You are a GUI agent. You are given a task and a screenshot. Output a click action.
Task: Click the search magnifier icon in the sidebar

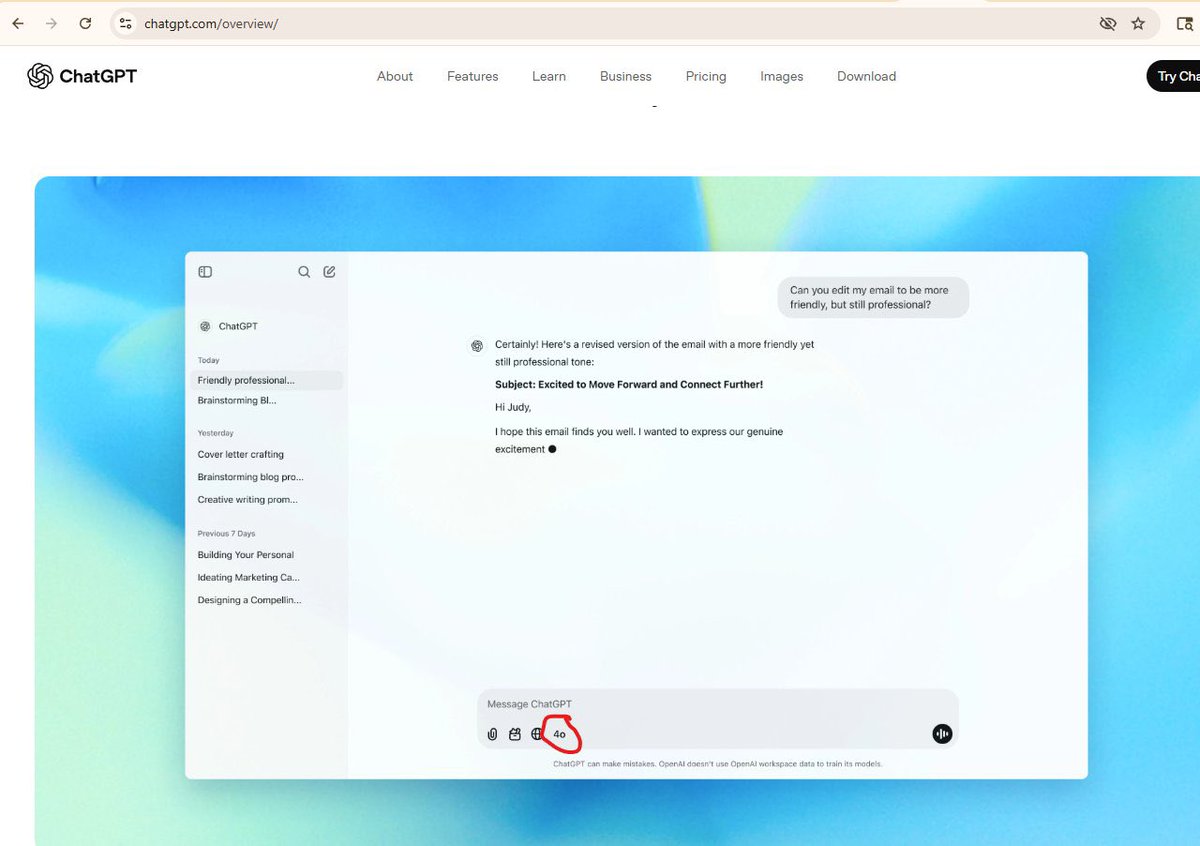pyautogui.click(x=304, y=272)
